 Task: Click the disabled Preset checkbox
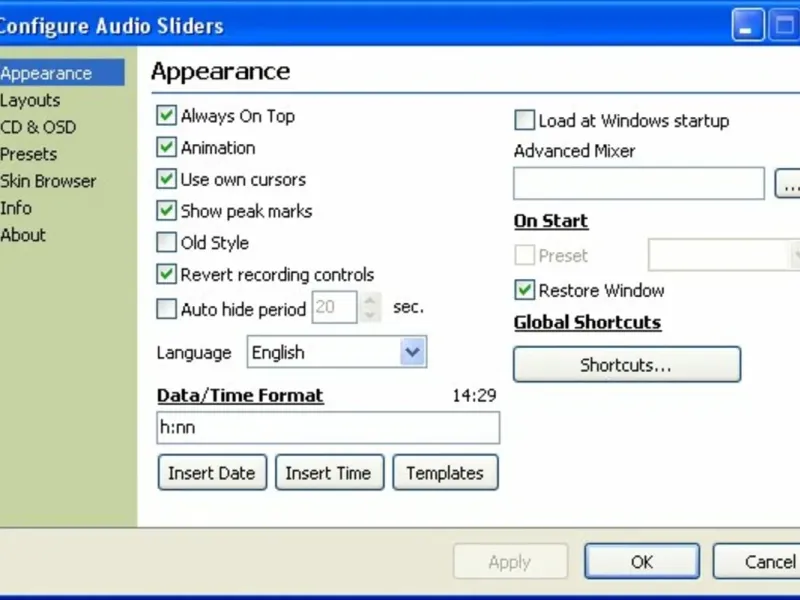(x=524, y=255)
